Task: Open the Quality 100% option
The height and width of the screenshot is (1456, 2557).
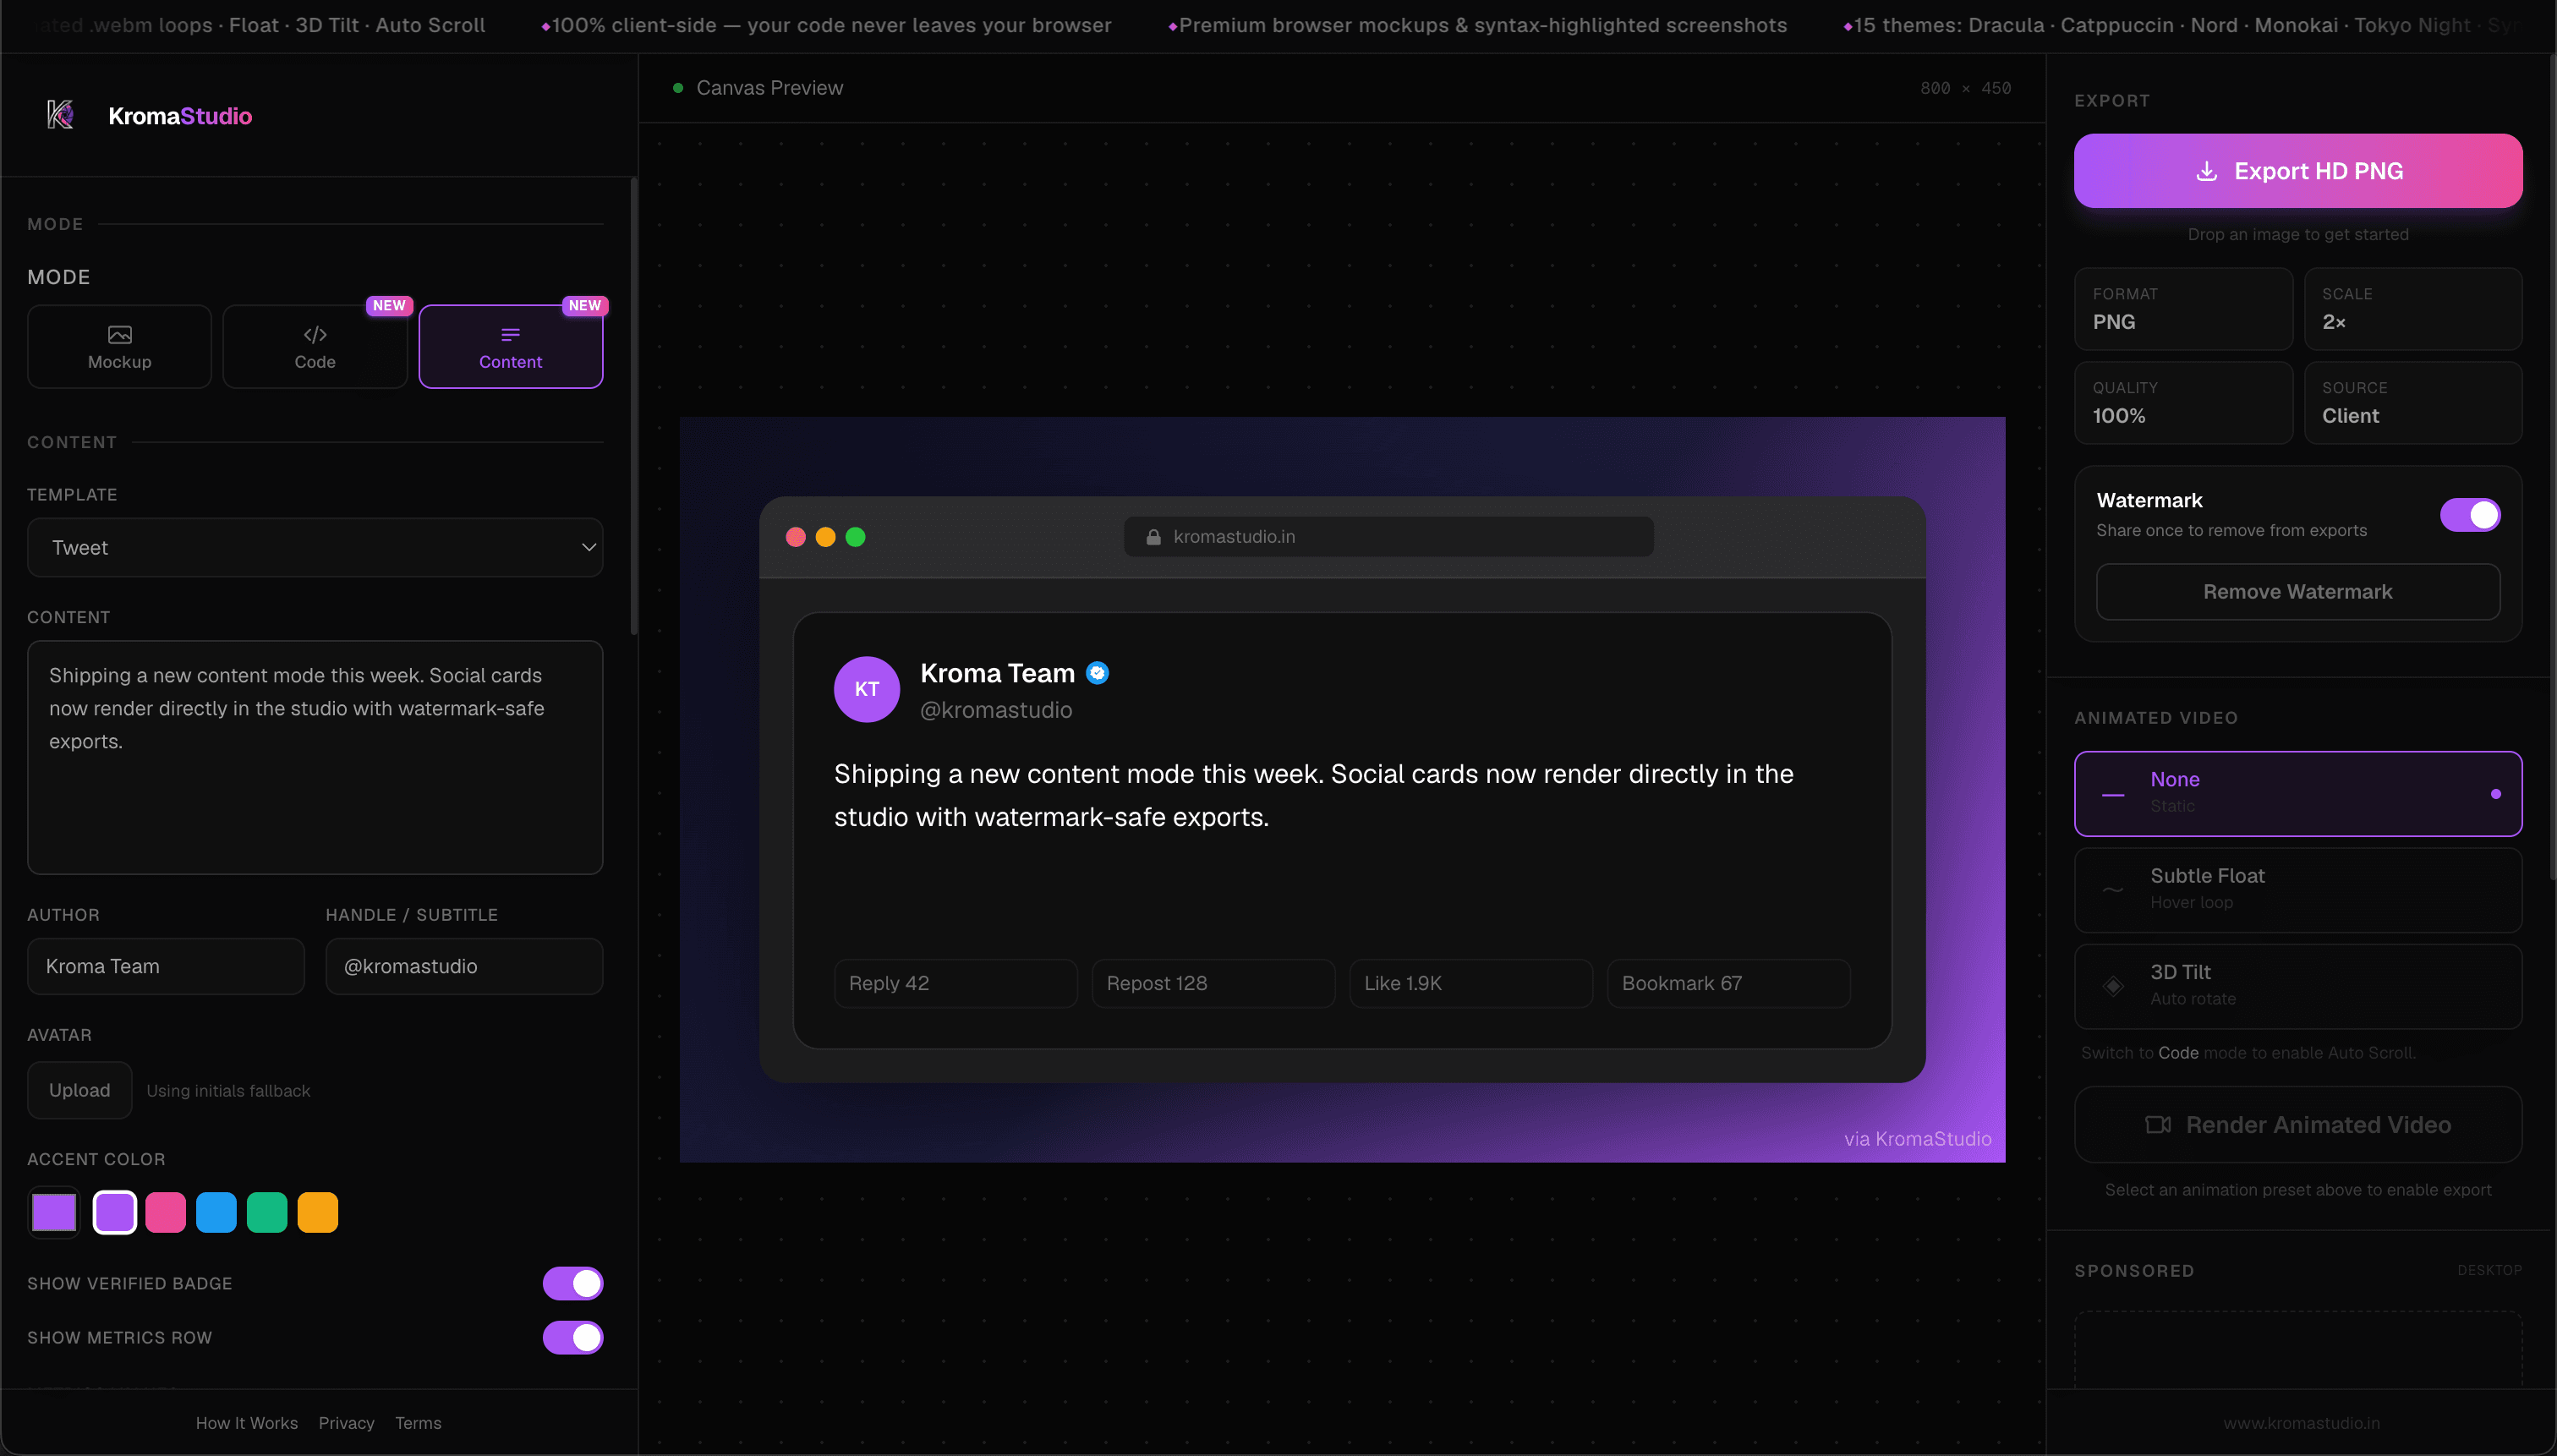Action: pyautogui.click(x=2183, y=403)
